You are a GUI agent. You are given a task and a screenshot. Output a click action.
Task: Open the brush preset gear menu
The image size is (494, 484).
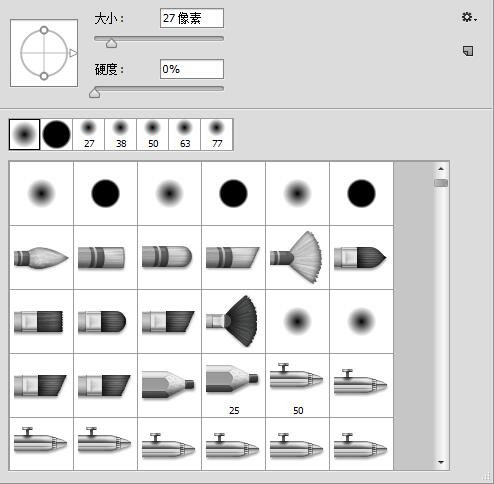point(469,17)
